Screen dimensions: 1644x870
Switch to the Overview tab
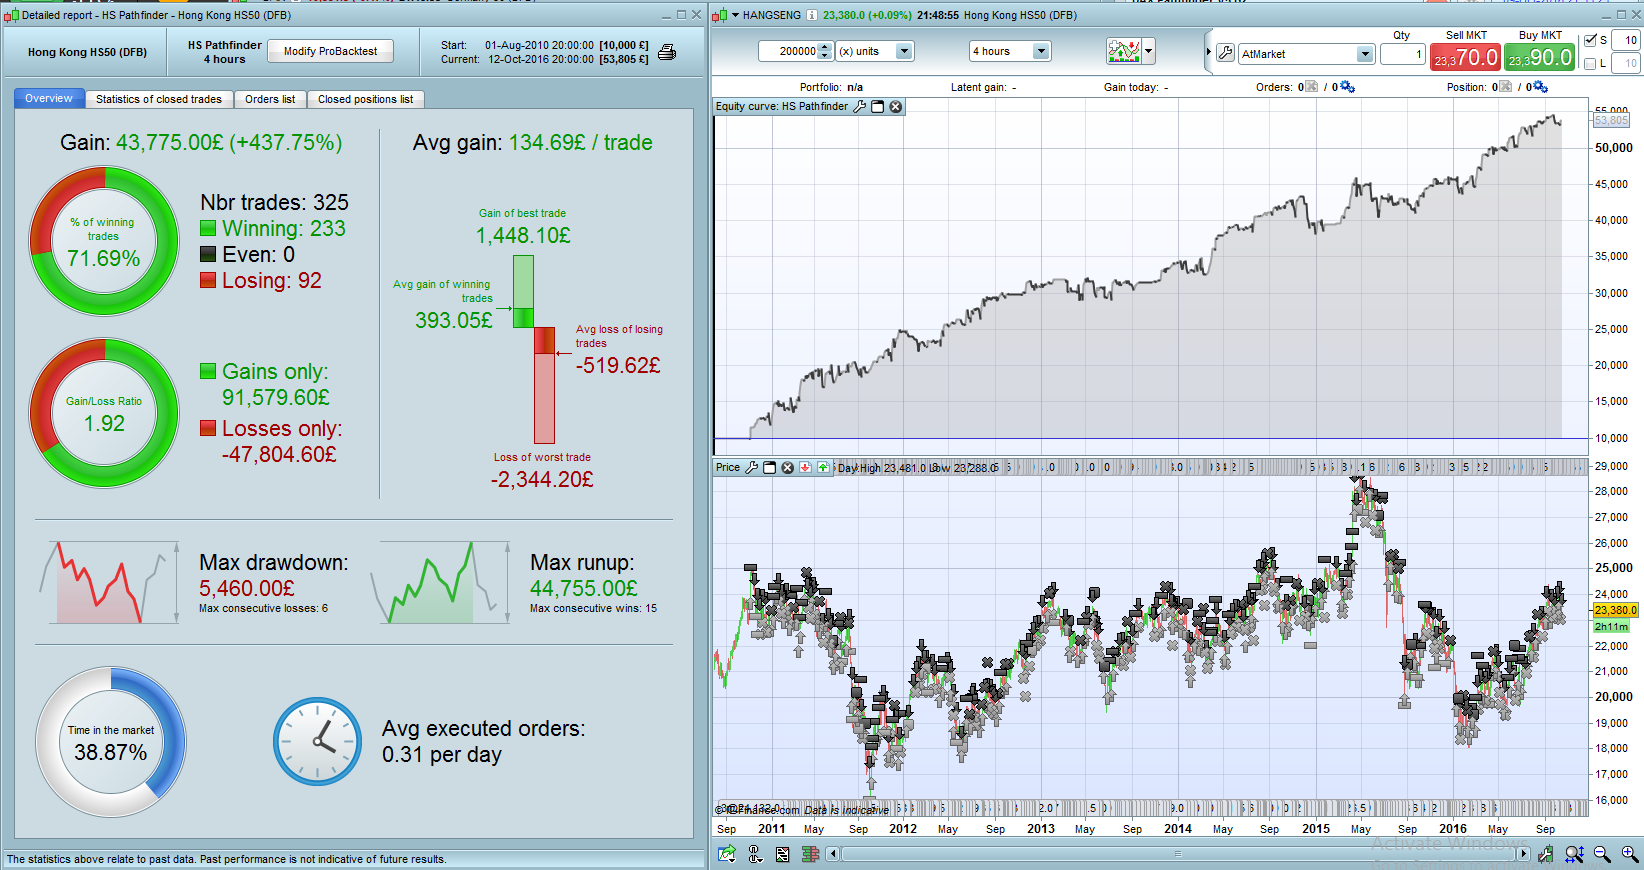tap(49, 98)
